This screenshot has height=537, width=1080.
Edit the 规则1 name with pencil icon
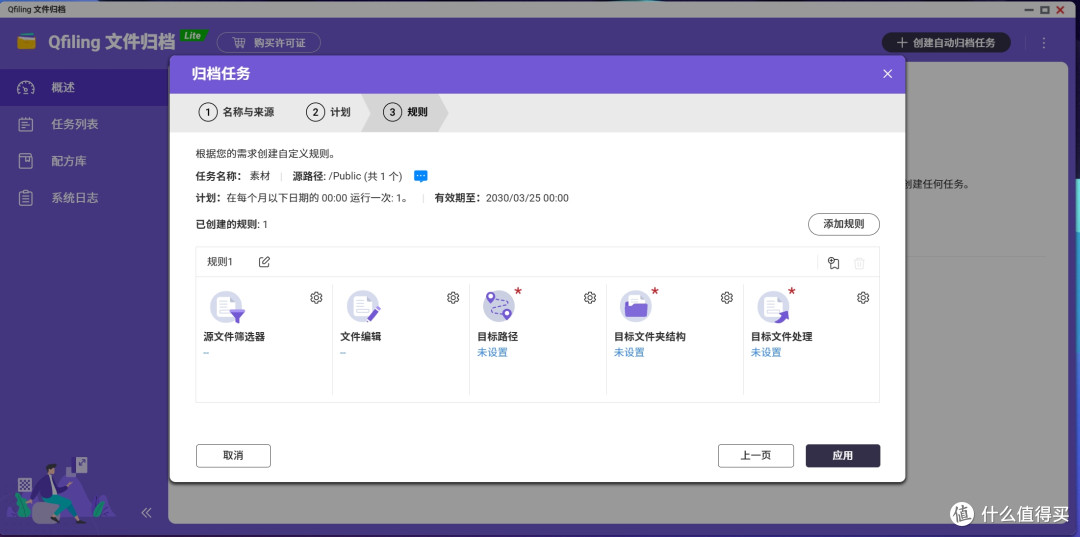coord(264,262)
